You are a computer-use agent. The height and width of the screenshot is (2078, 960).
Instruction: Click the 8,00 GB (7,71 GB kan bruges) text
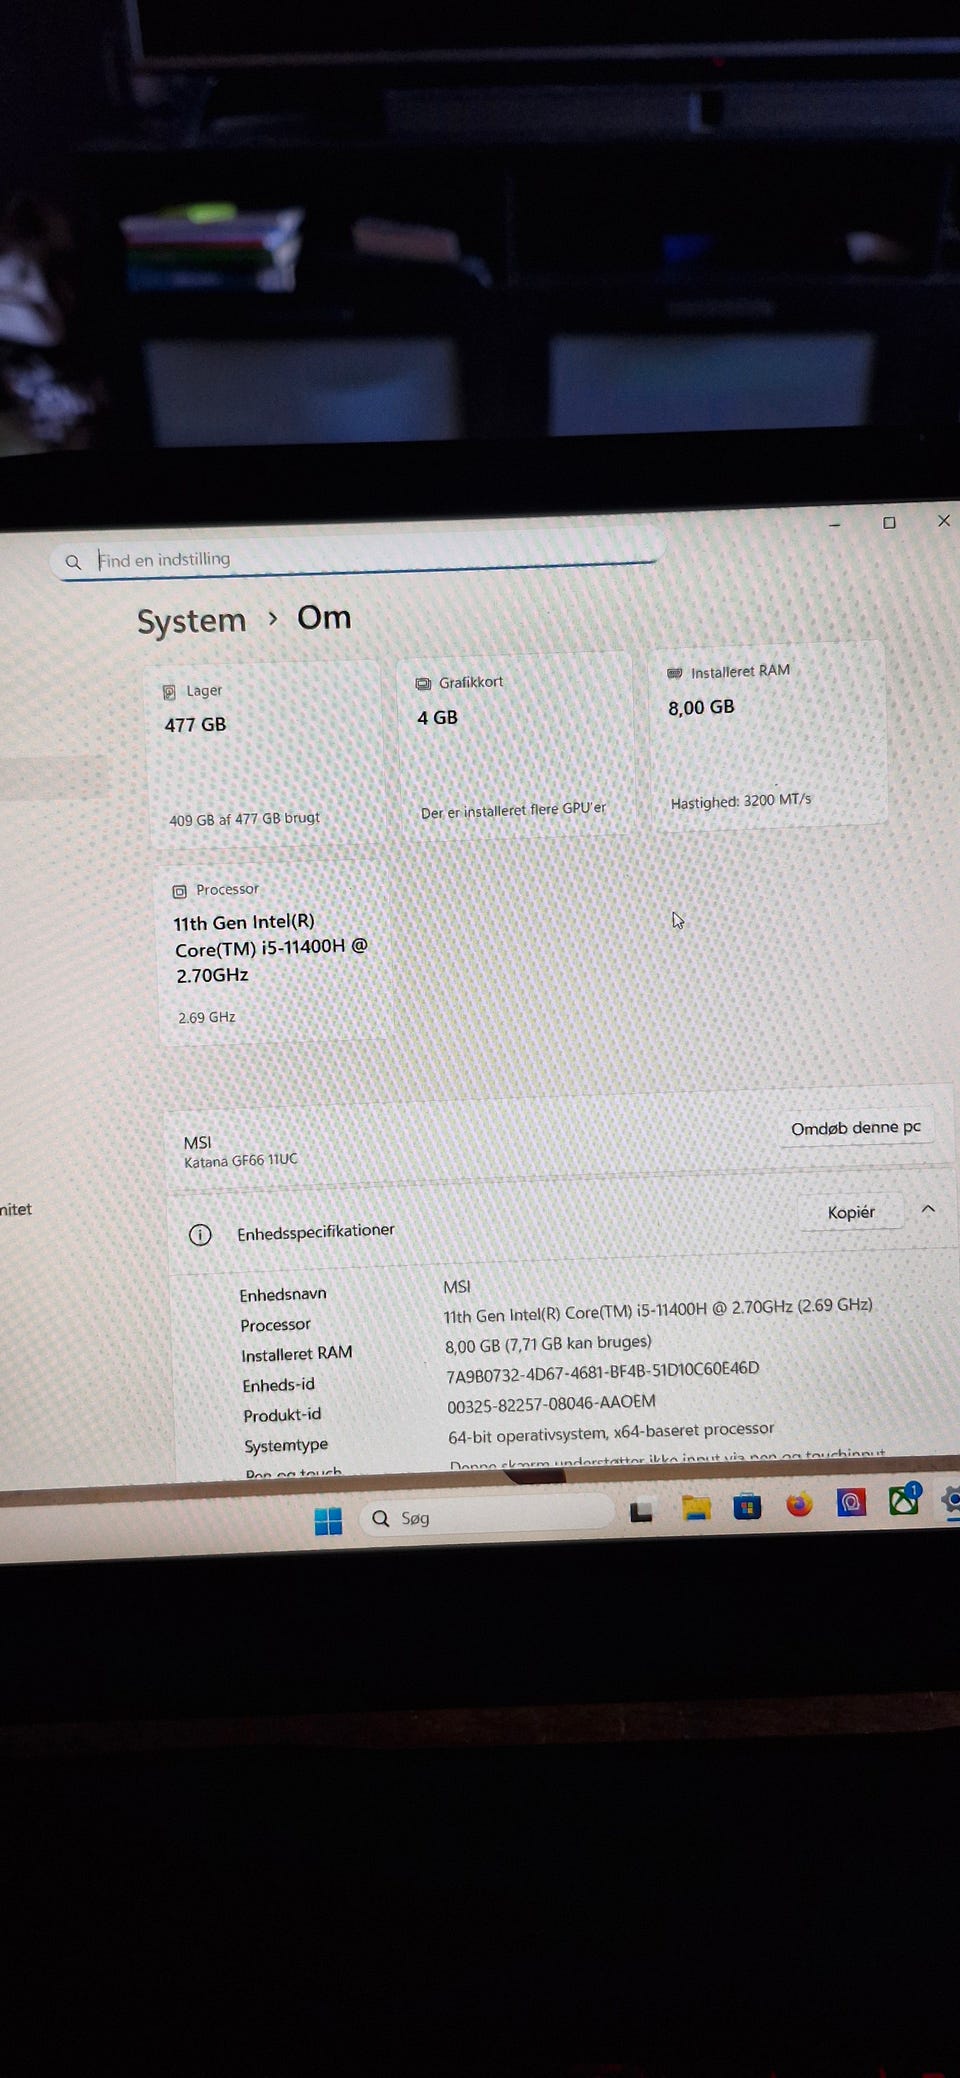coord(548,1344)
